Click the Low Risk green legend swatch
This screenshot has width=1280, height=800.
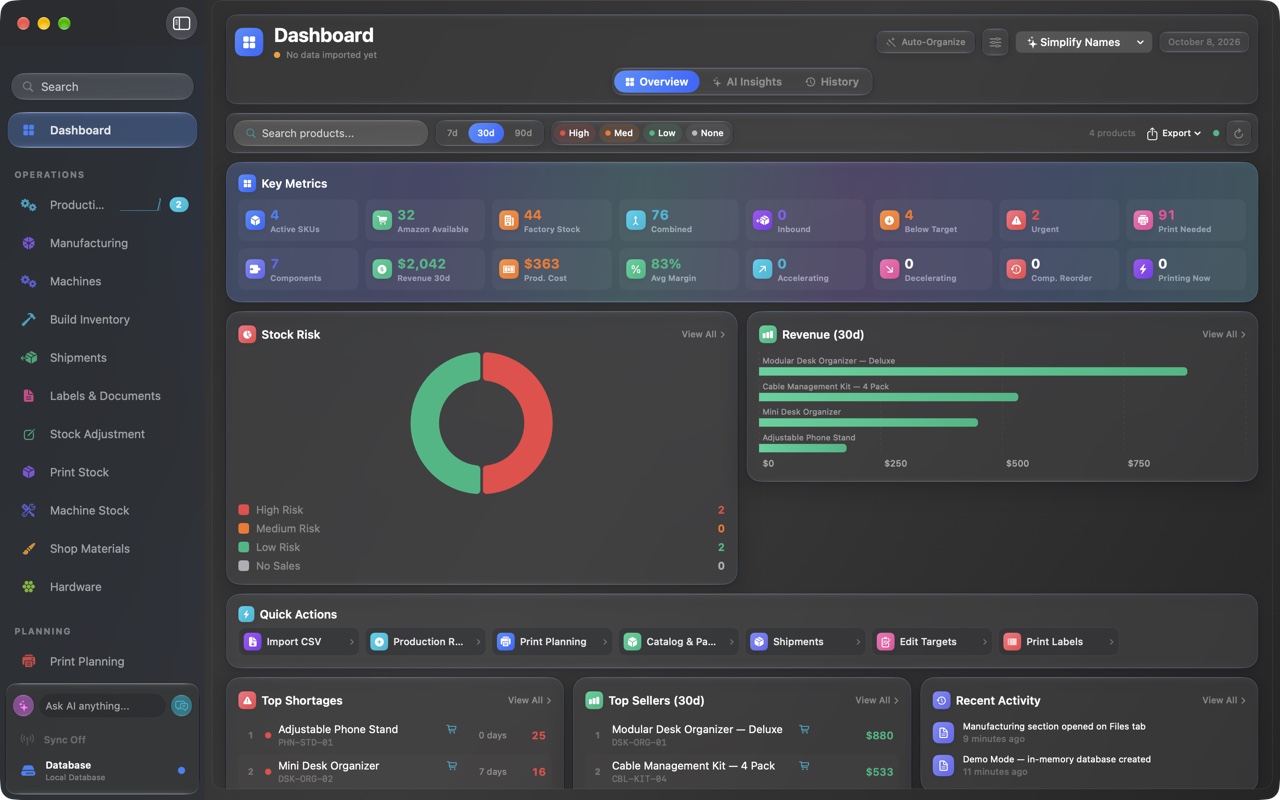[244, 547]
